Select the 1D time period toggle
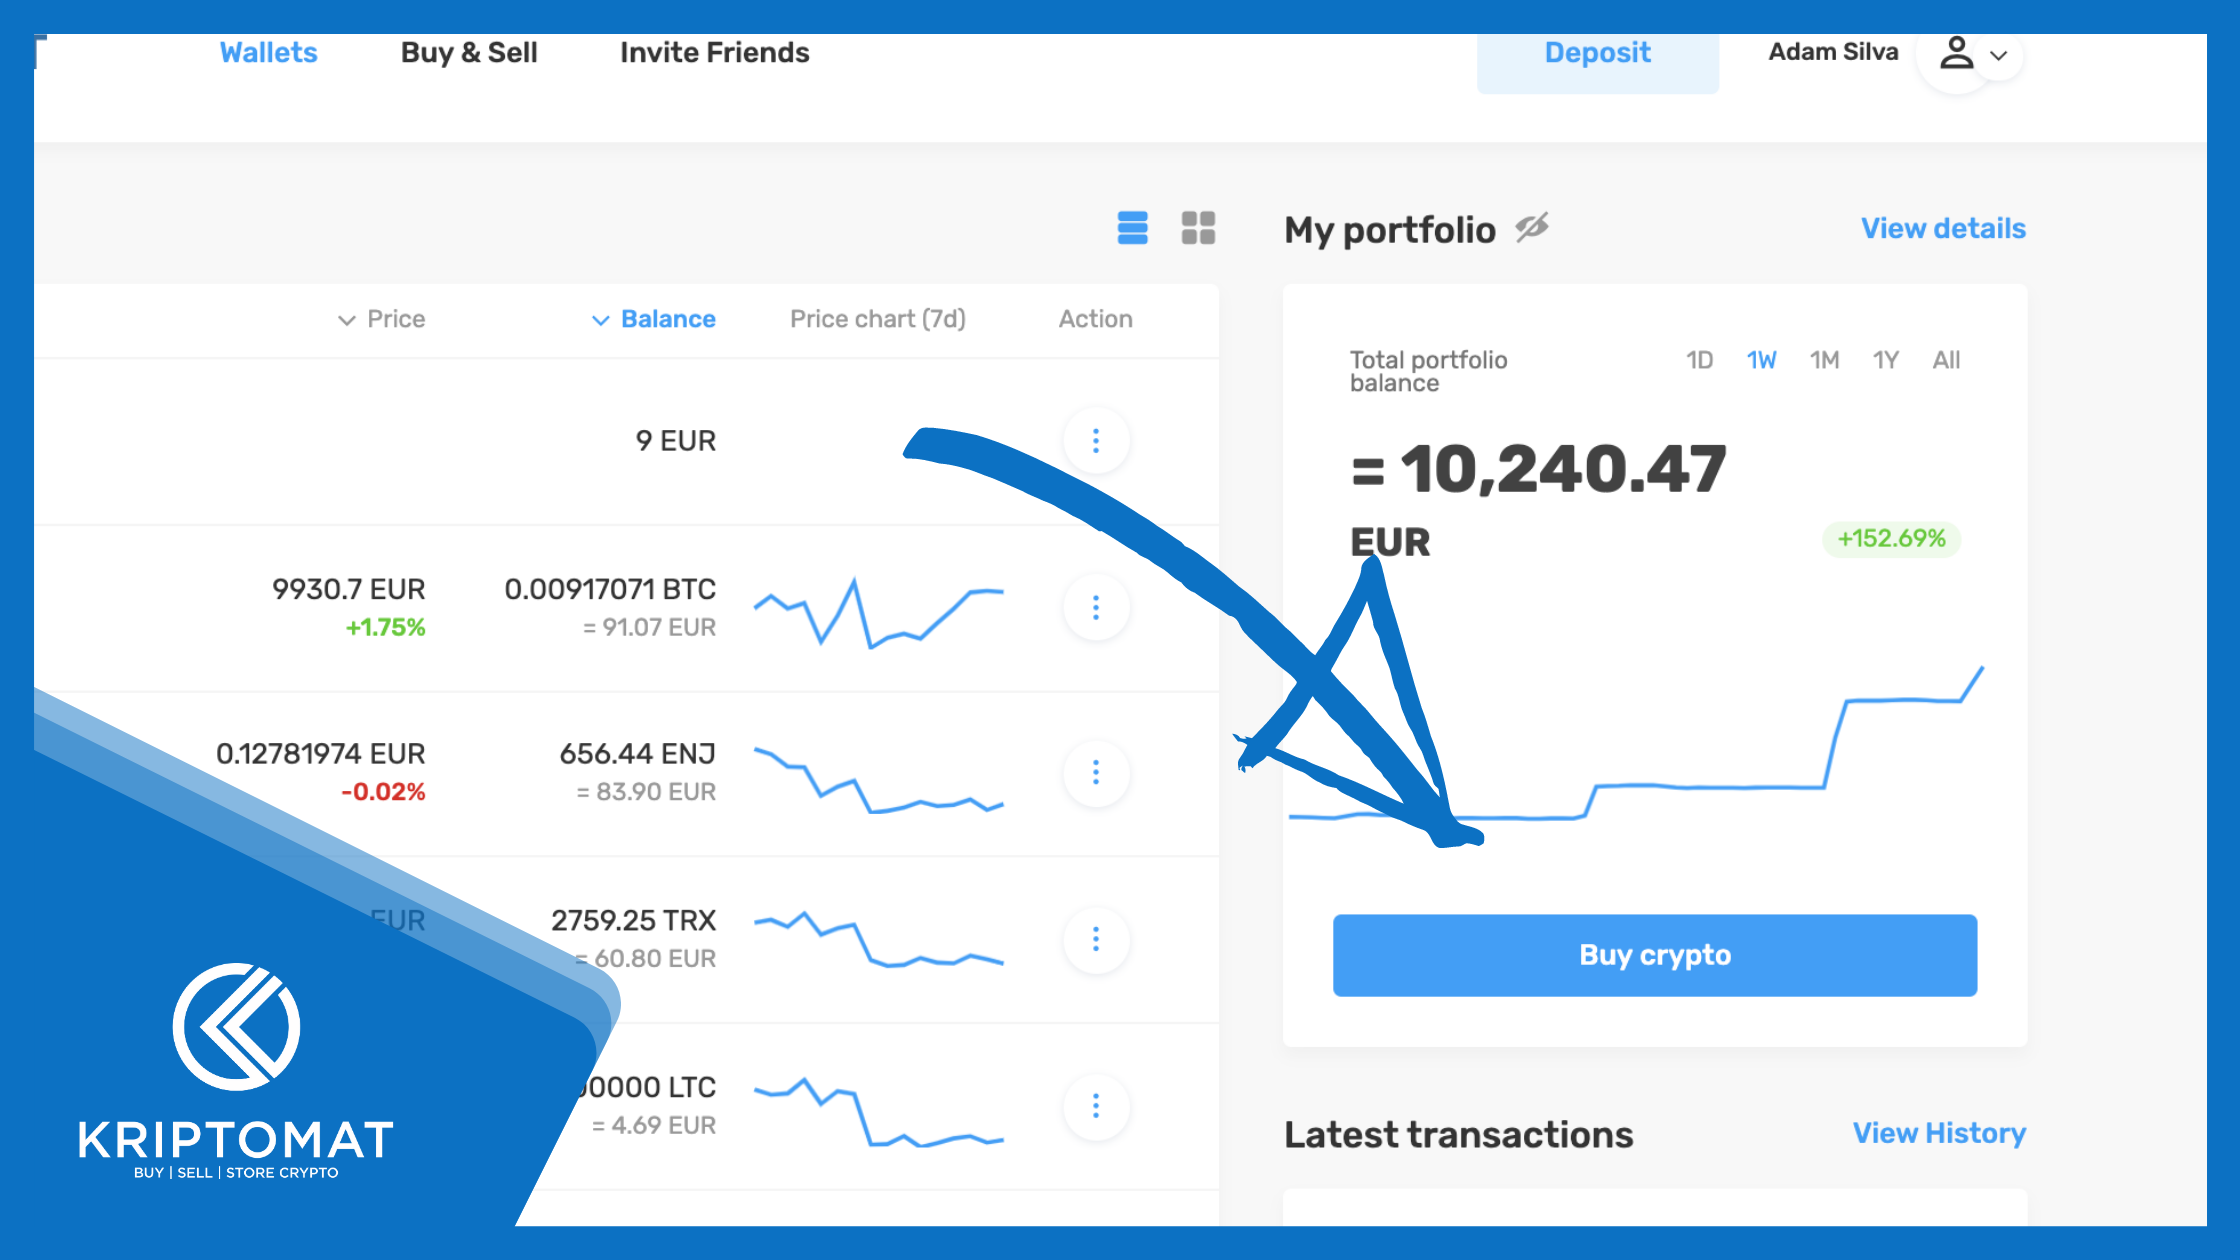Image resolution: width=2240 pixels, height=1260 pixels. point(1695,360)
